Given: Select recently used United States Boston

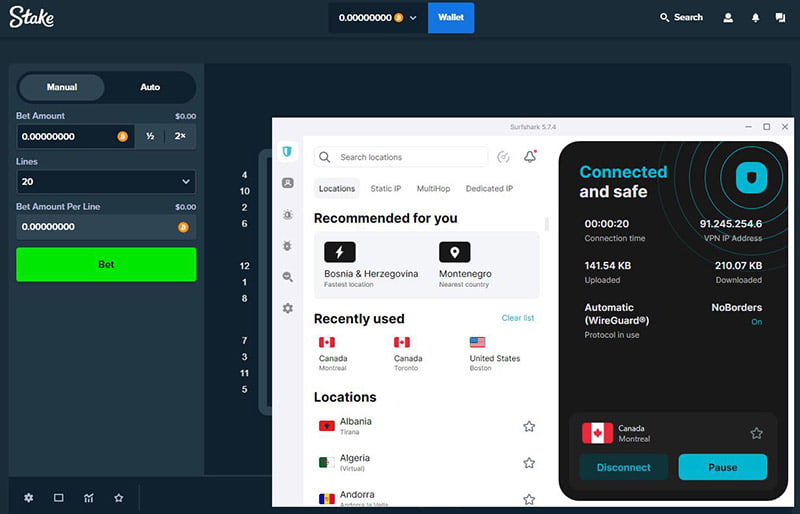Looking at the screenshot, I should click(x=494, y=353).
